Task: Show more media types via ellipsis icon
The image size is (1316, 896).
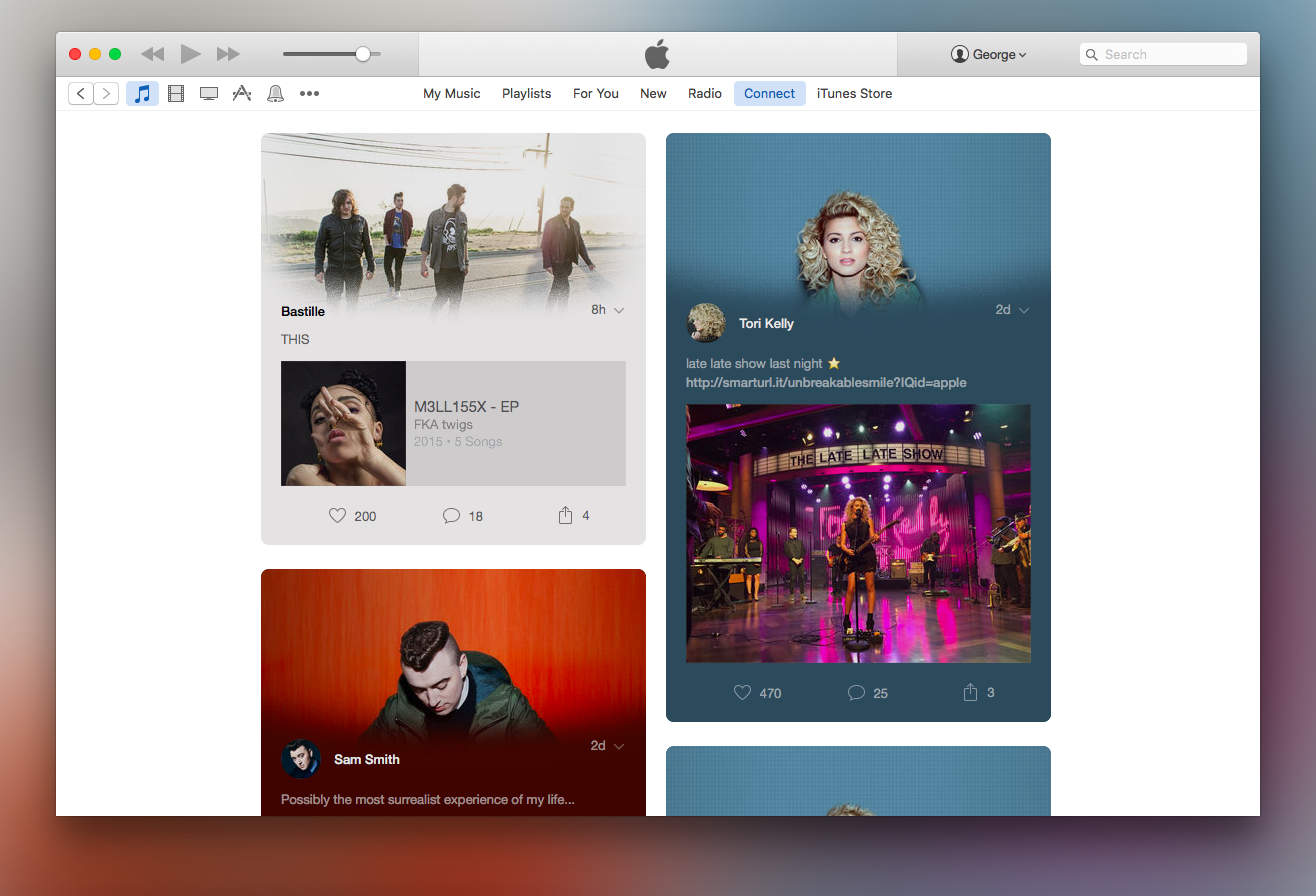Action: (309, 94)
